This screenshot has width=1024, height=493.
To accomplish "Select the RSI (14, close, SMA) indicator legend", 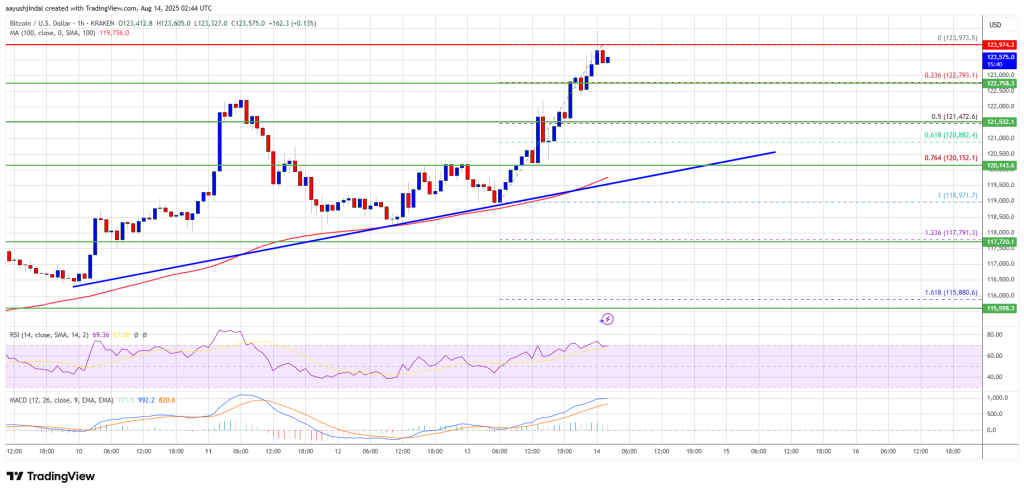I will [45, 334].
